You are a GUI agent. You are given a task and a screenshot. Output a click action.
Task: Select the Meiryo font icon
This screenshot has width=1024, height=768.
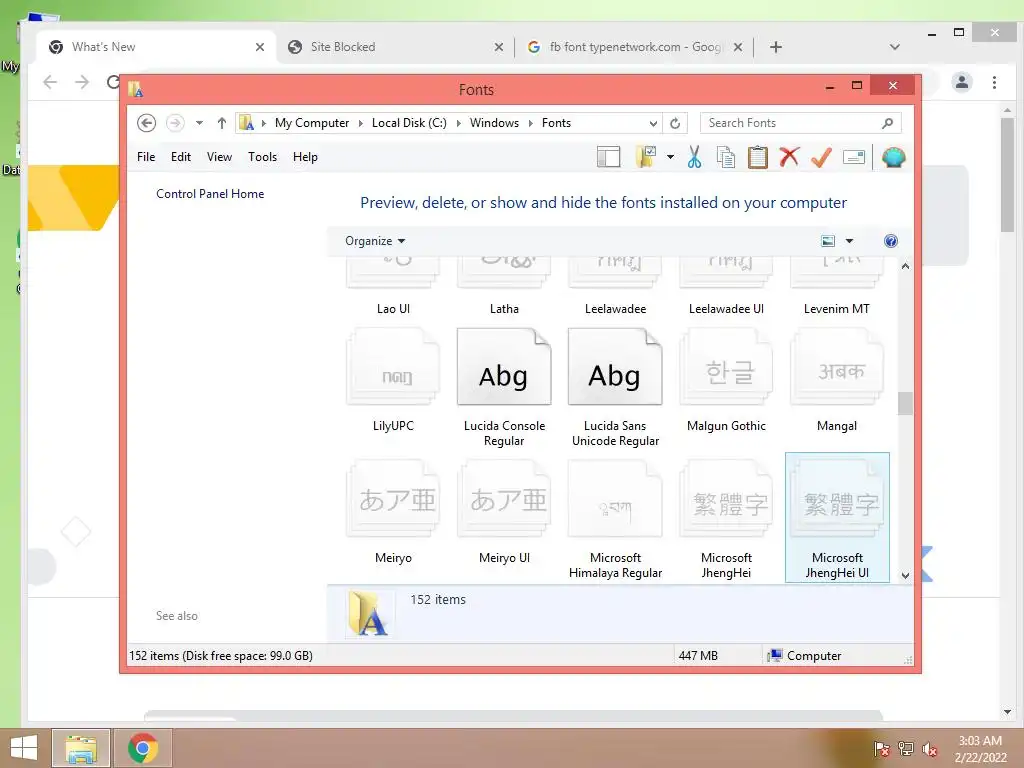pos(393,500)
